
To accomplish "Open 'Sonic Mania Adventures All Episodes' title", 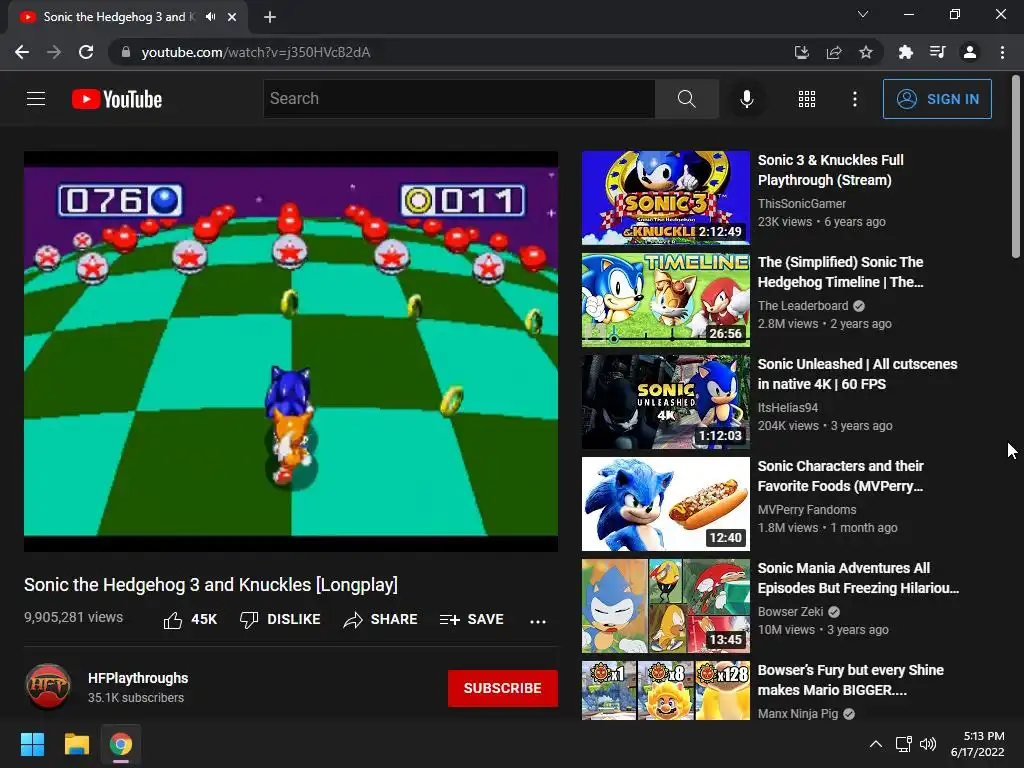I will click(858, 578).
